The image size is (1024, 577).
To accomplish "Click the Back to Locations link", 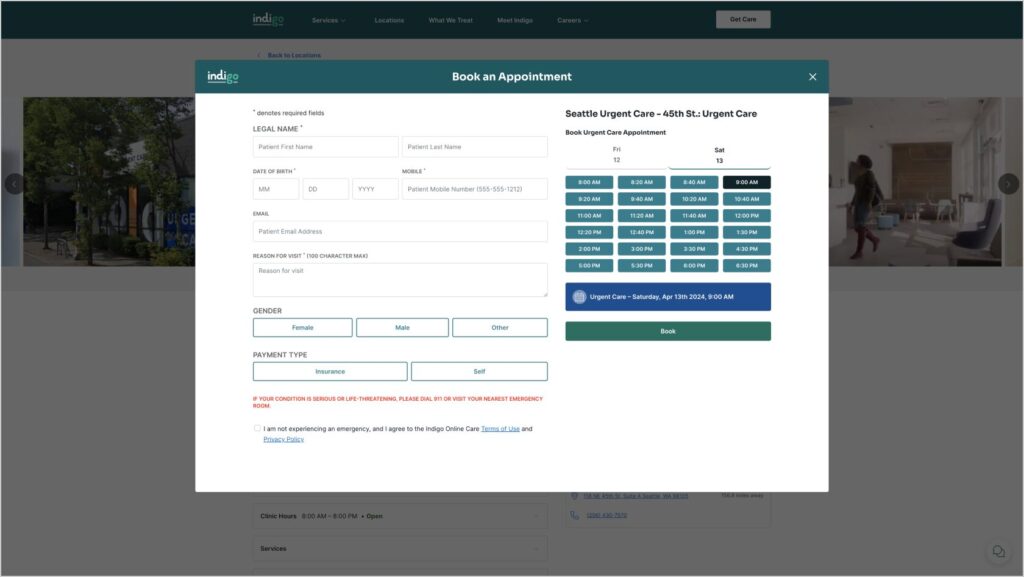I will pyautogui.click(x=294, y=55).
